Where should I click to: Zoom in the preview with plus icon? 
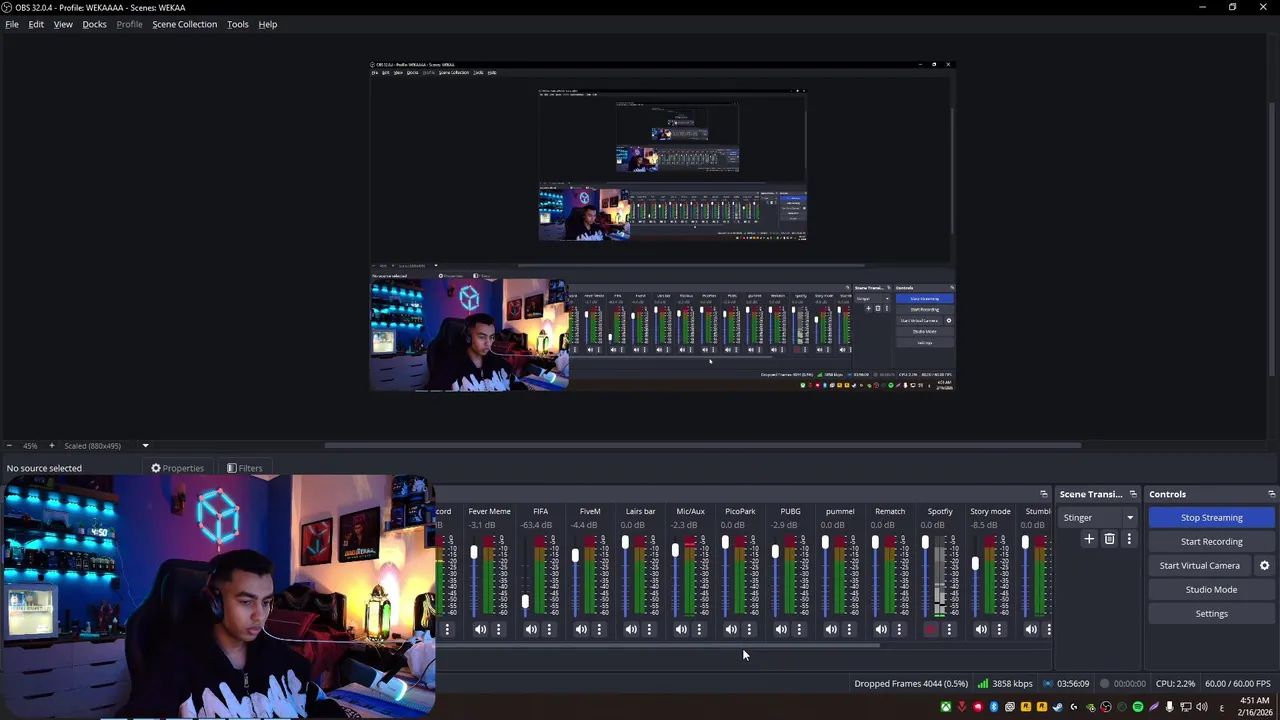pos(51,446)
